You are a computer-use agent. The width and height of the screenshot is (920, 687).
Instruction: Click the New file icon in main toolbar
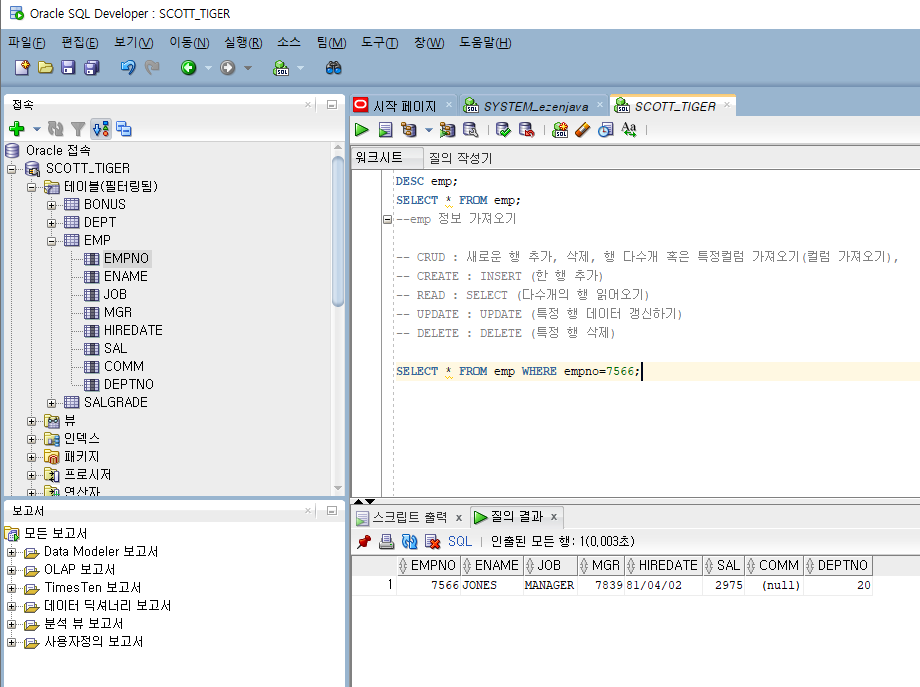coord(22,67)
